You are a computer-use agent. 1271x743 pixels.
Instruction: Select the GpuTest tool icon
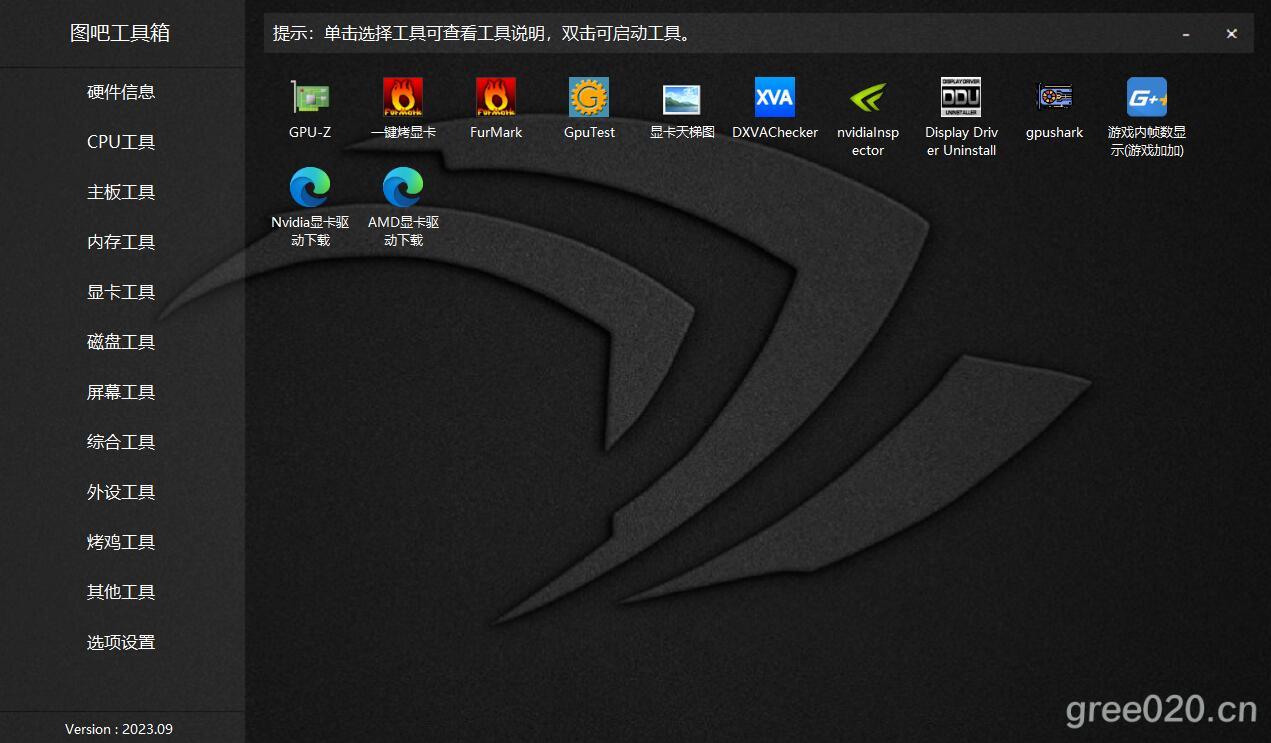click(589, 98)
